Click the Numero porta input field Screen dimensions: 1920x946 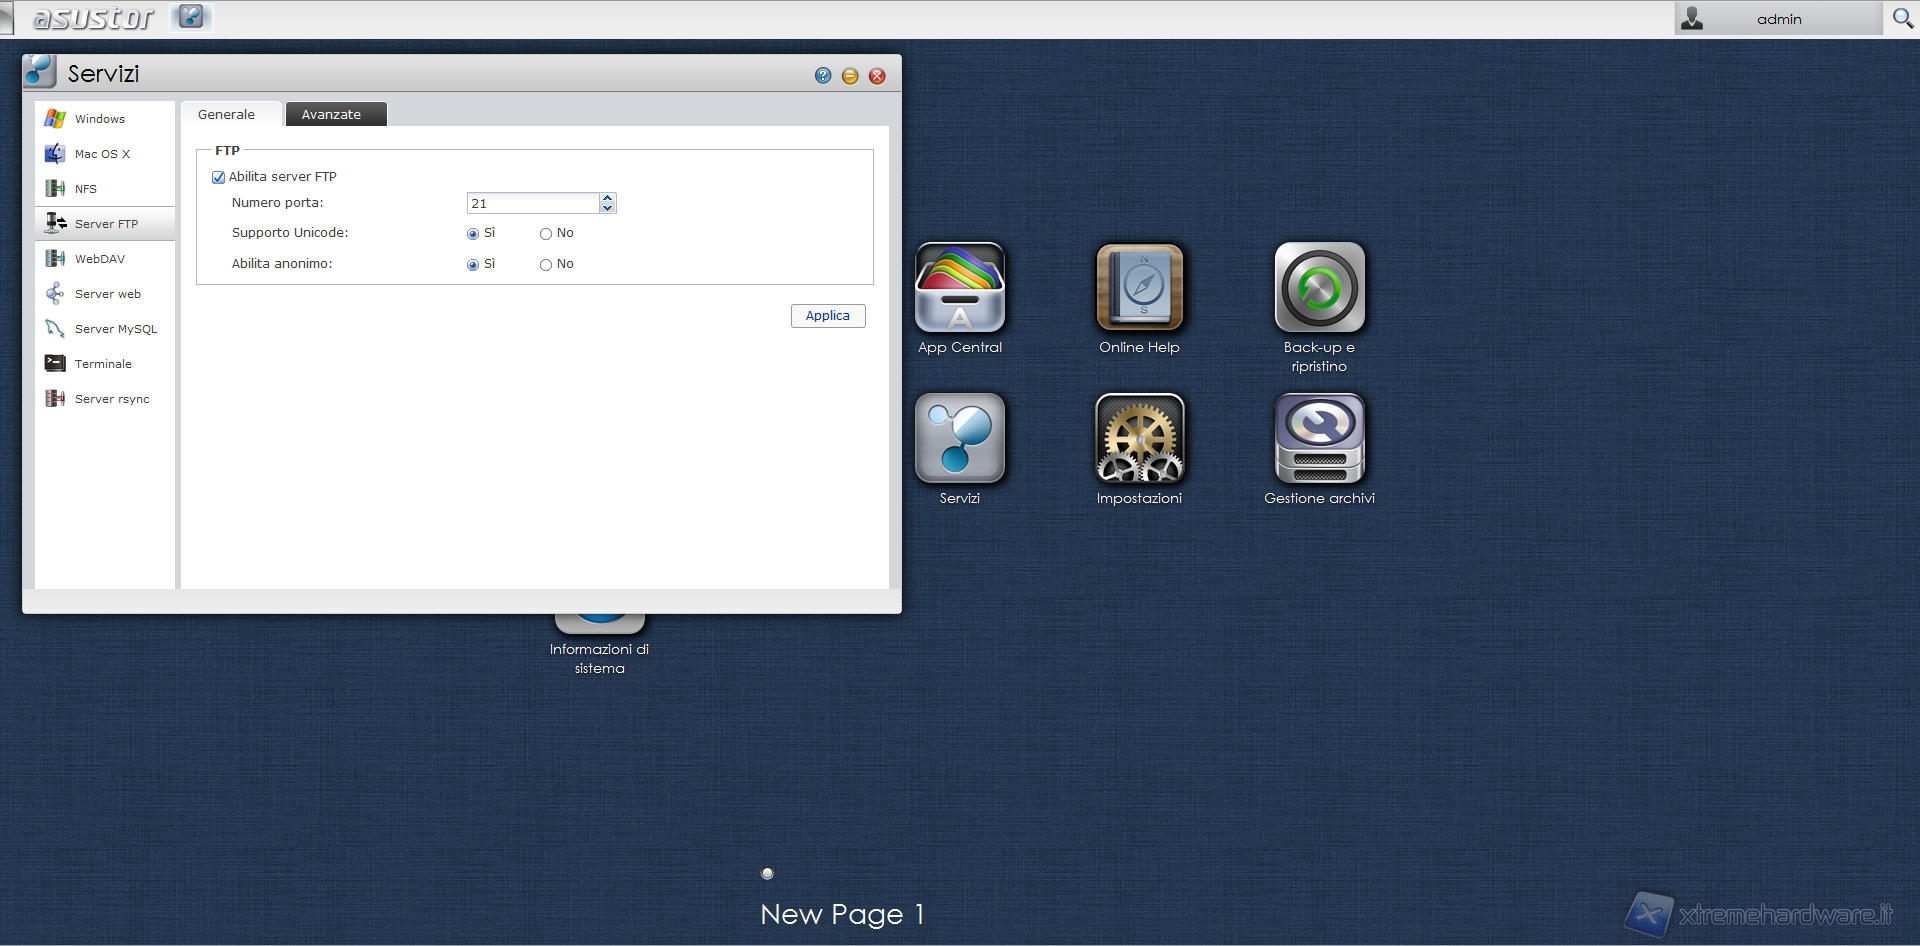[x=533, y=204]
